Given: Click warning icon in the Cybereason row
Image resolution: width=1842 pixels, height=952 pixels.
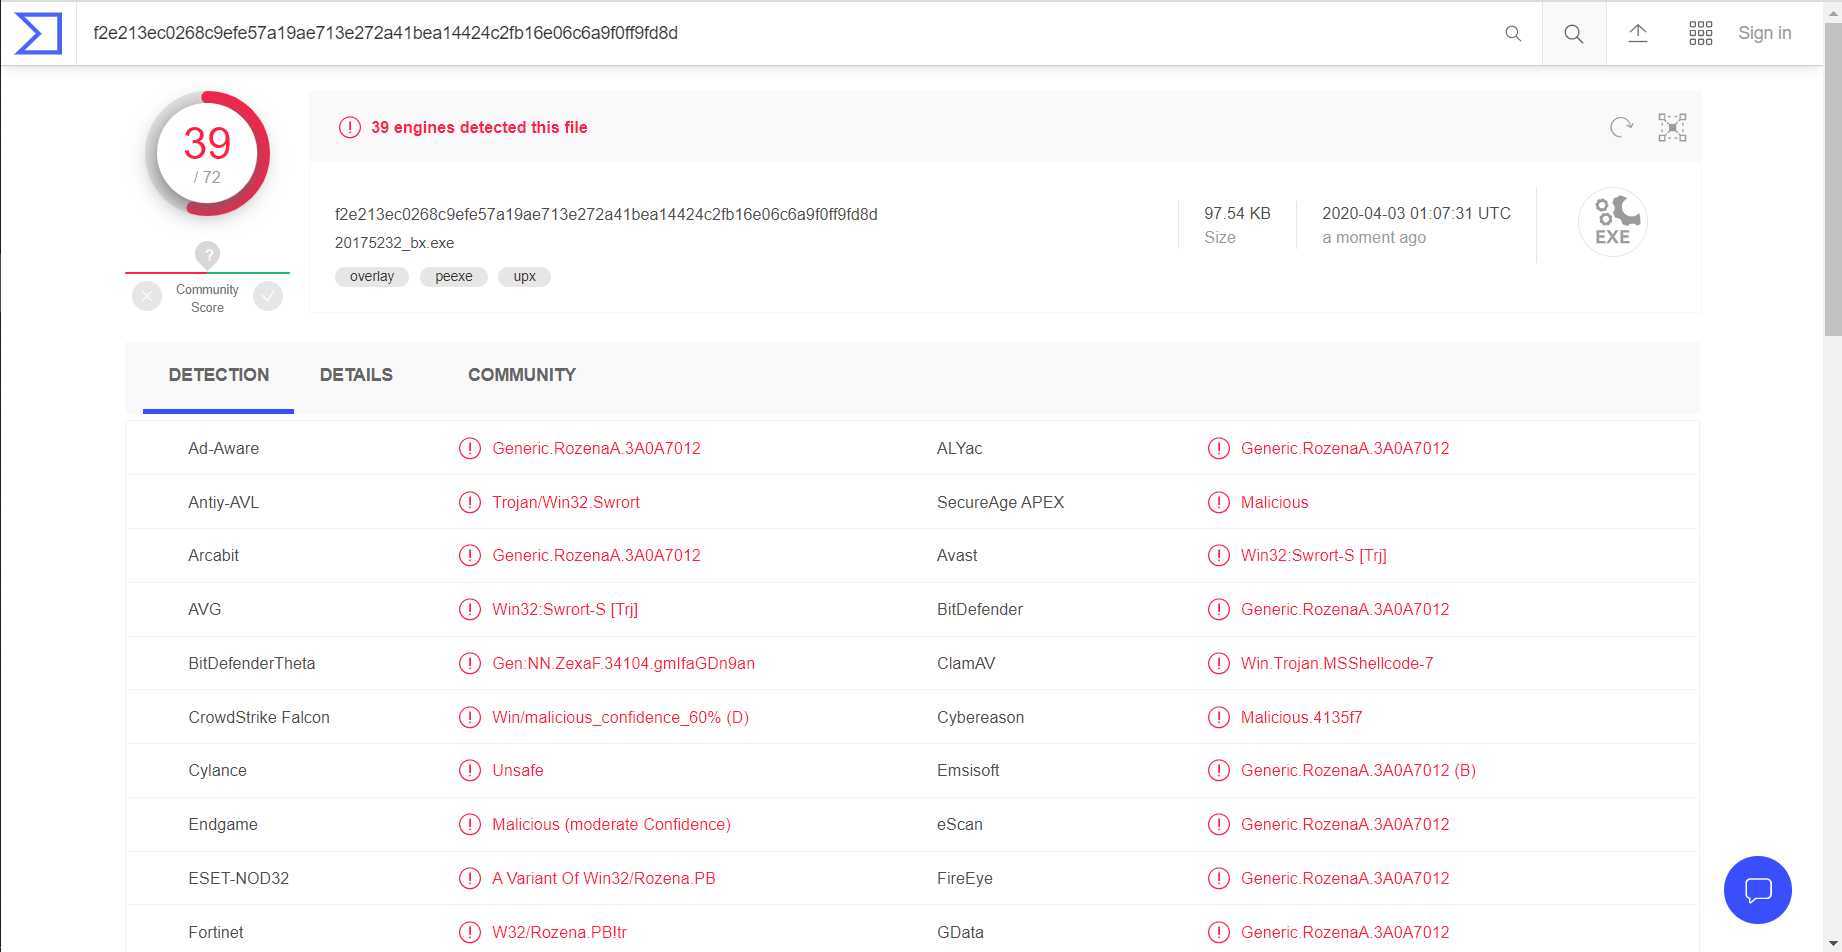Looking at the screenshot, I should pyautogui.click(x=1218, y=717).
